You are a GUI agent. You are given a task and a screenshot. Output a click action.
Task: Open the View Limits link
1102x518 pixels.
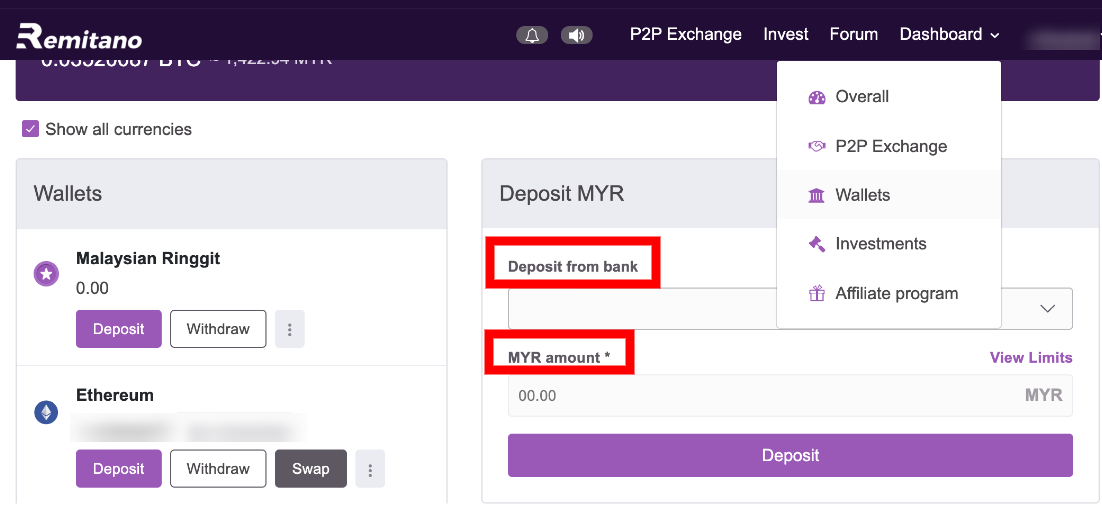(x=1031, y=358)
